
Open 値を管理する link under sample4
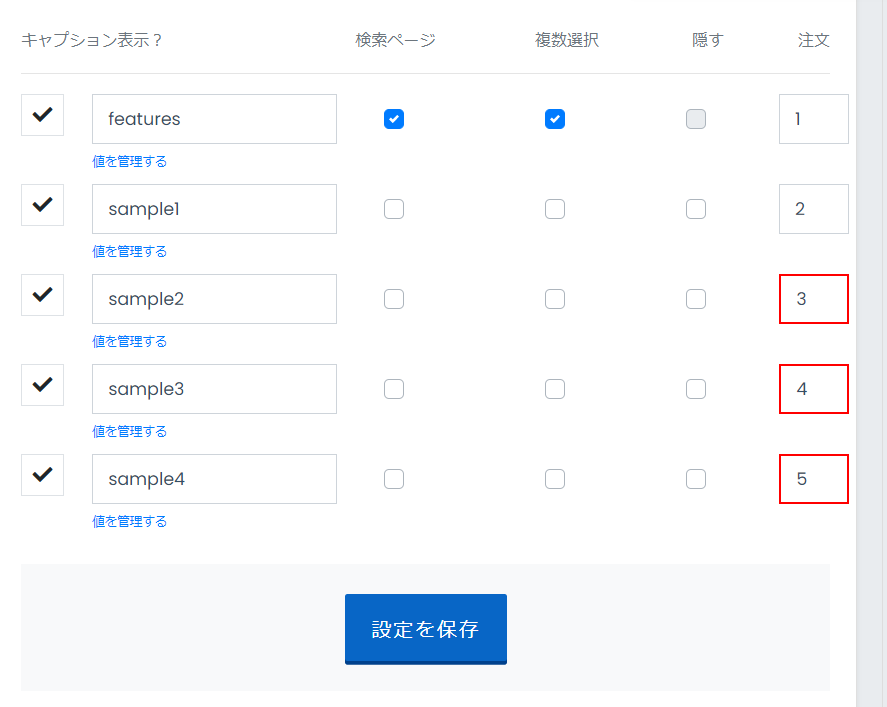(x=130, y=521)
